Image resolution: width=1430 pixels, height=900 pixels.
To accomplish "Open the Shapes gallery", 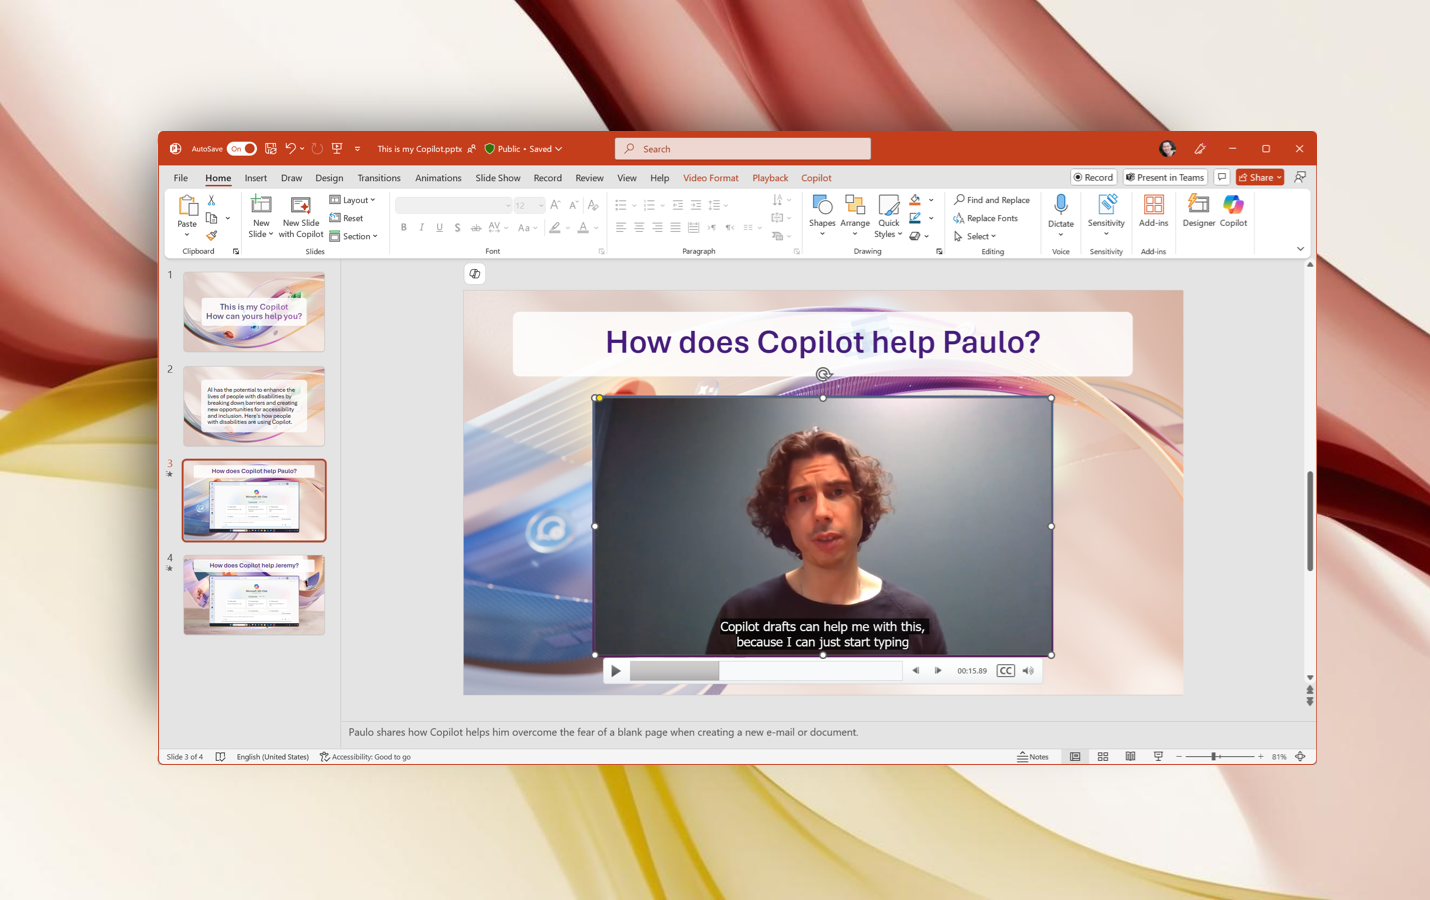I will tap(822, 216).
